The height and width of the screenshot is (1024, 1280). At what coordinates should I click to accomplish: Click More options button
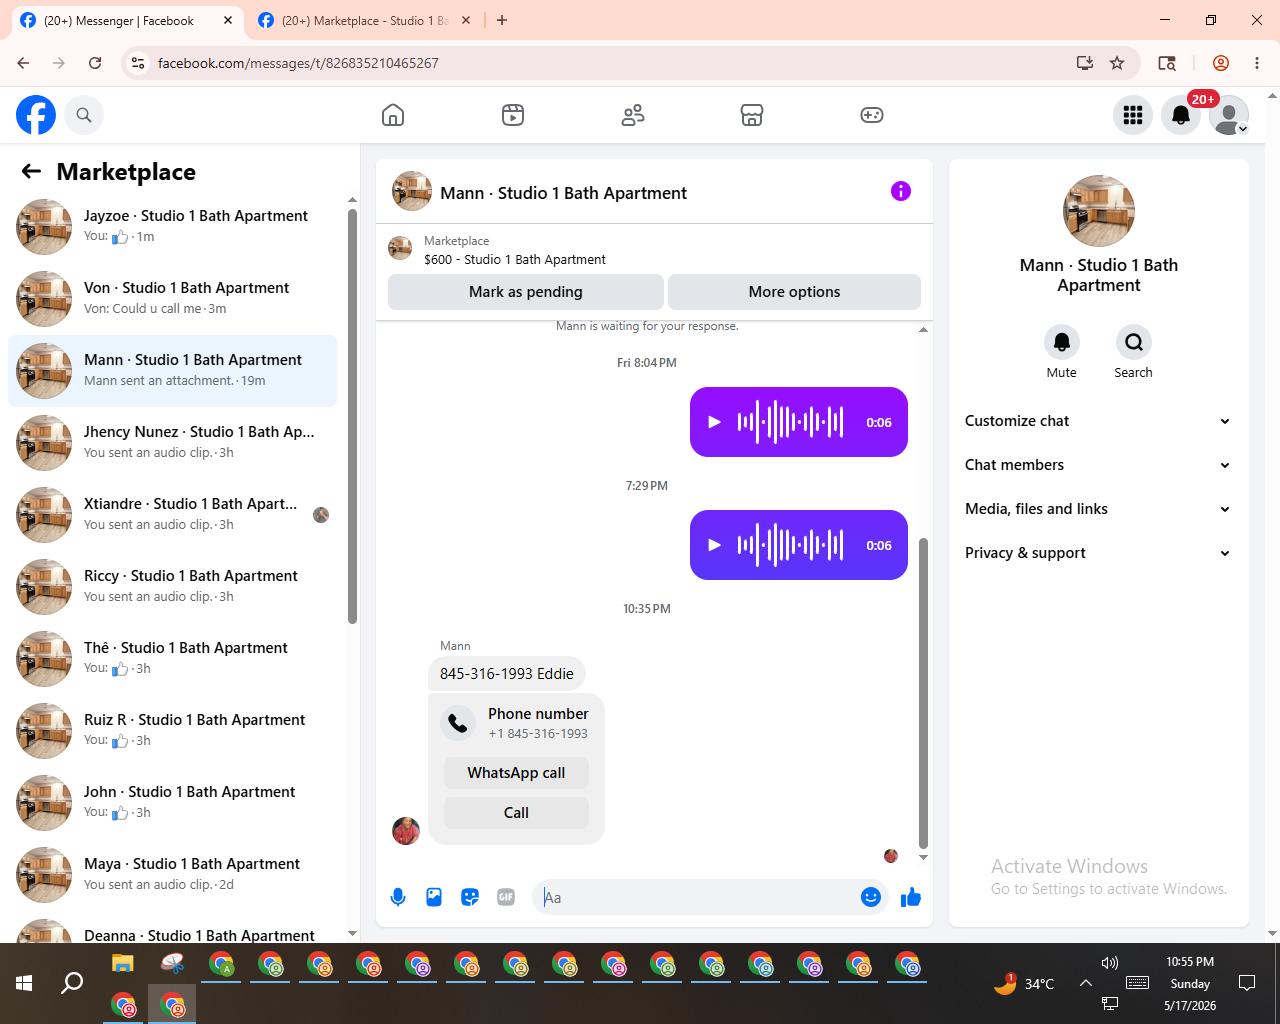(794, 292)
